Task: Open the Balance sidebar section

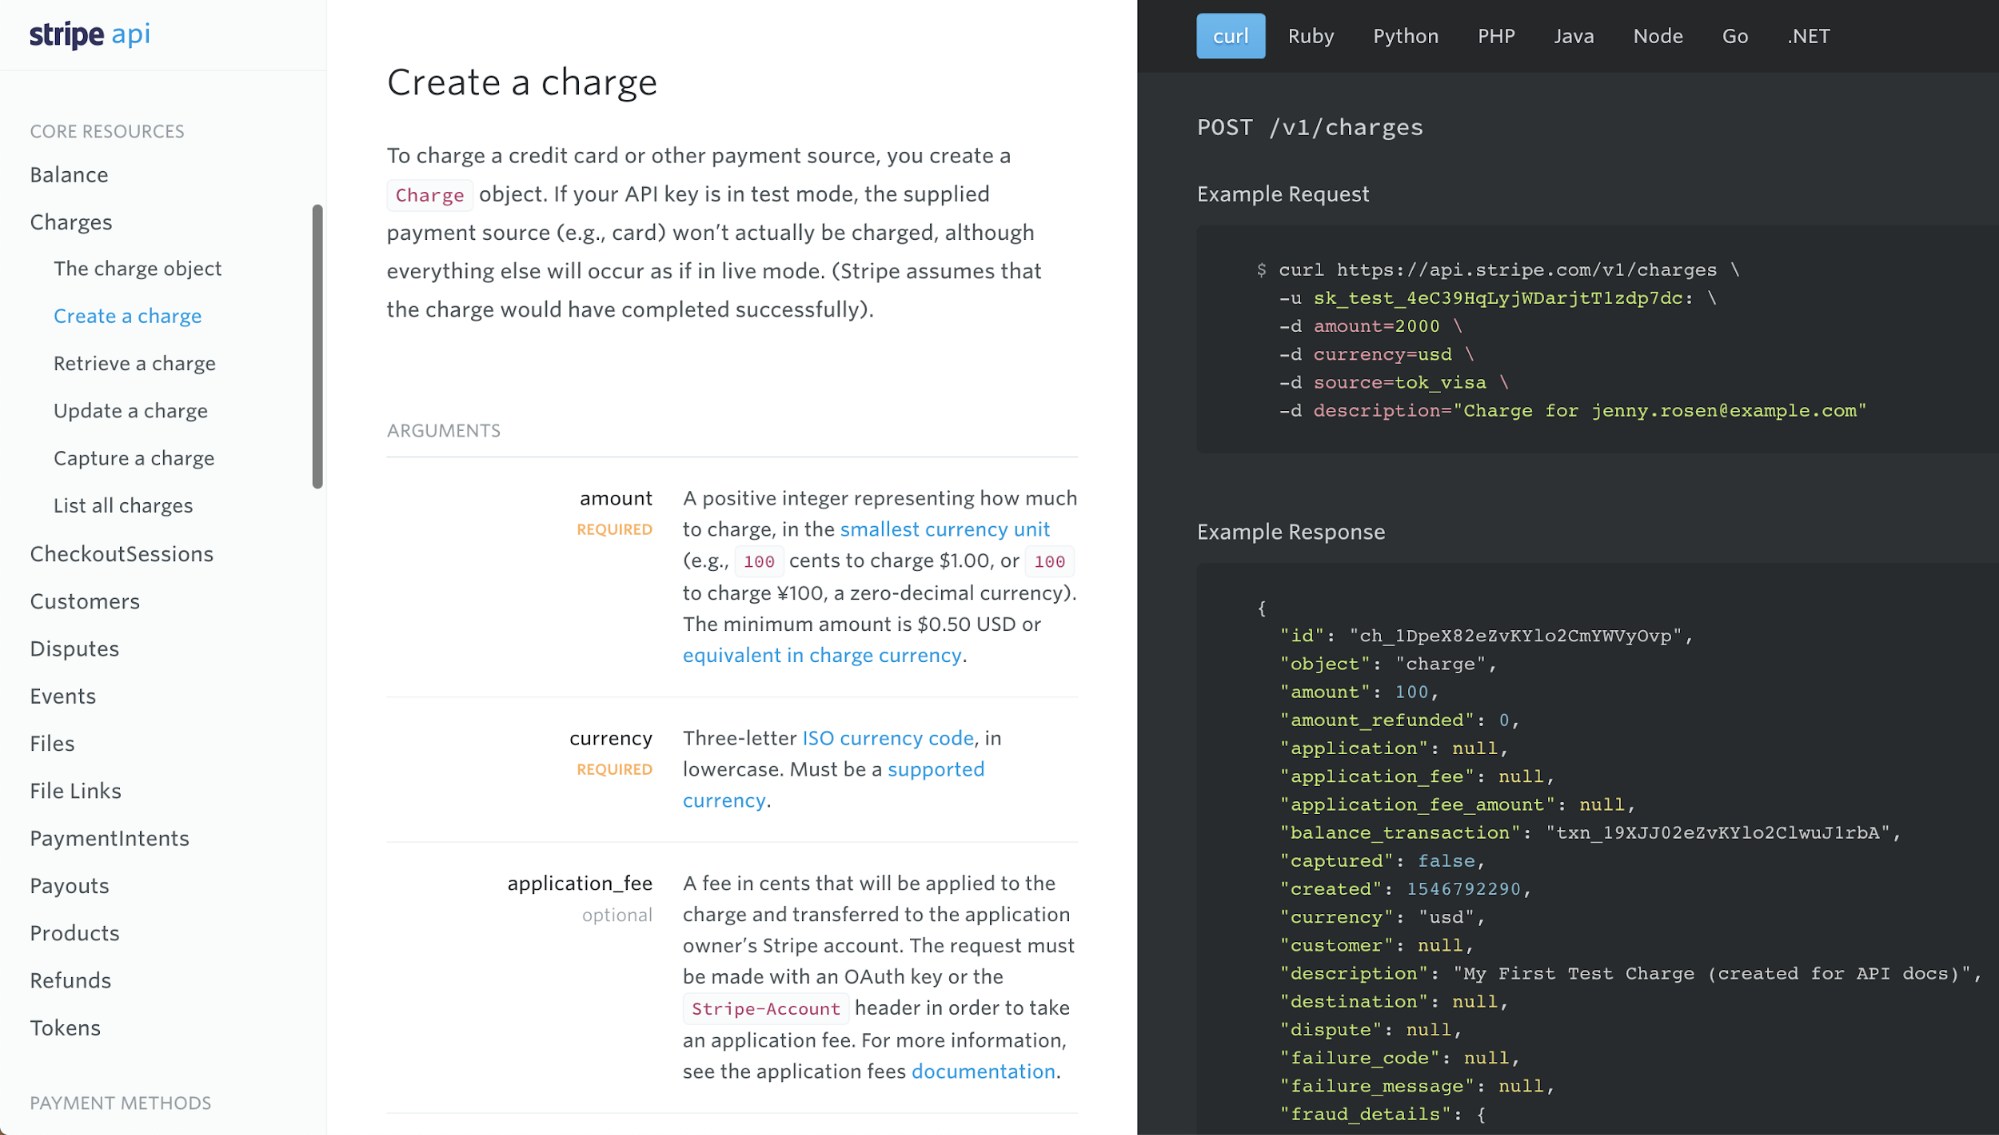Action: tap(67, 173)
